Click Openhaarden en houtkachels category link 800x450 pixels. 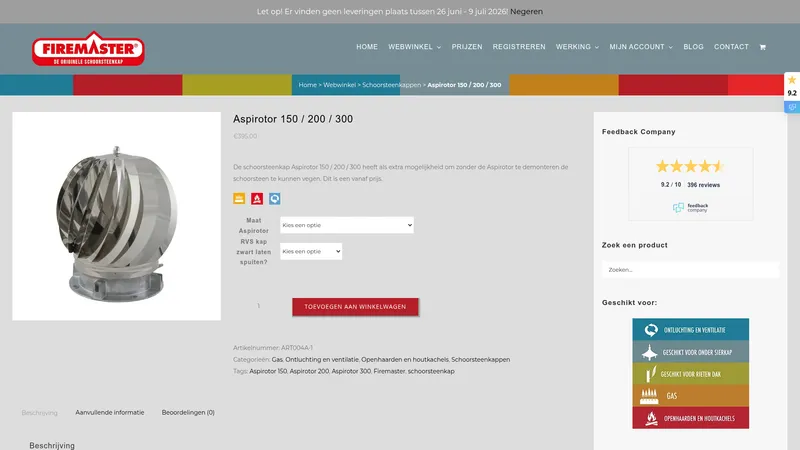pyautogui.click(x=405, y=360)
